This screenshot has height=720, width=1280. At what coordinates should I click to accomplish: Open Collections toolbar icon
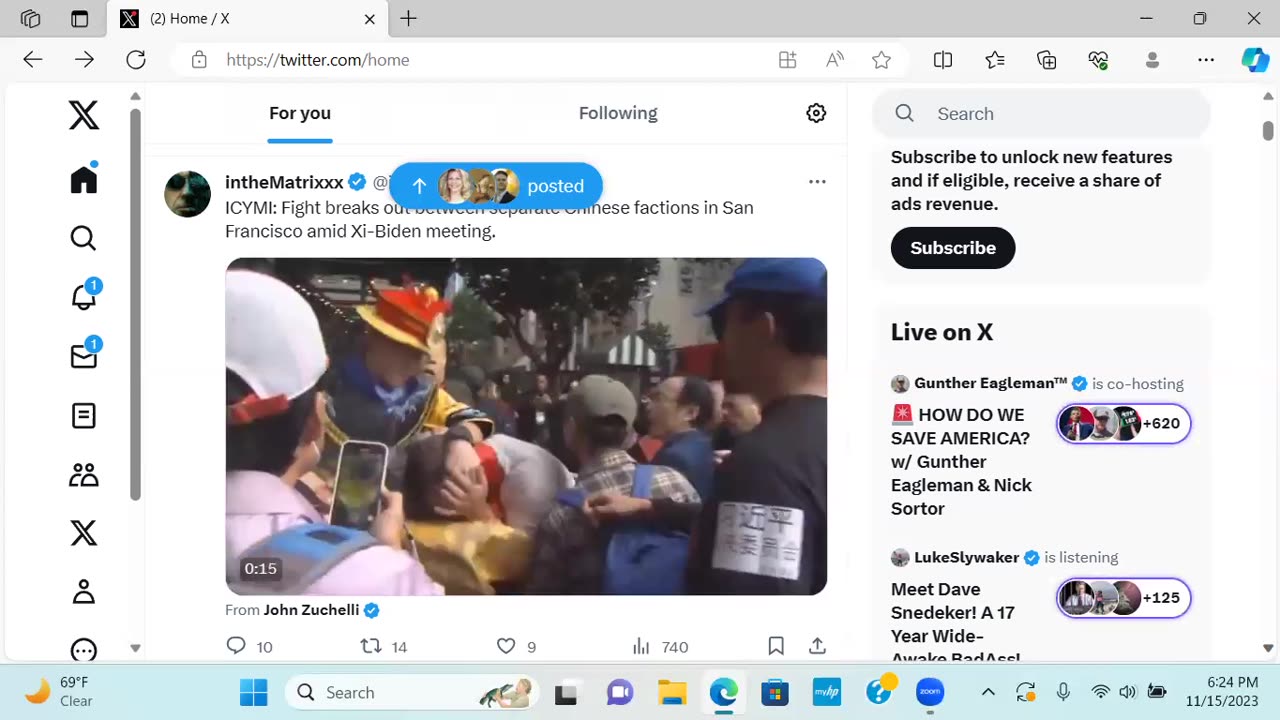(1047, 60)
